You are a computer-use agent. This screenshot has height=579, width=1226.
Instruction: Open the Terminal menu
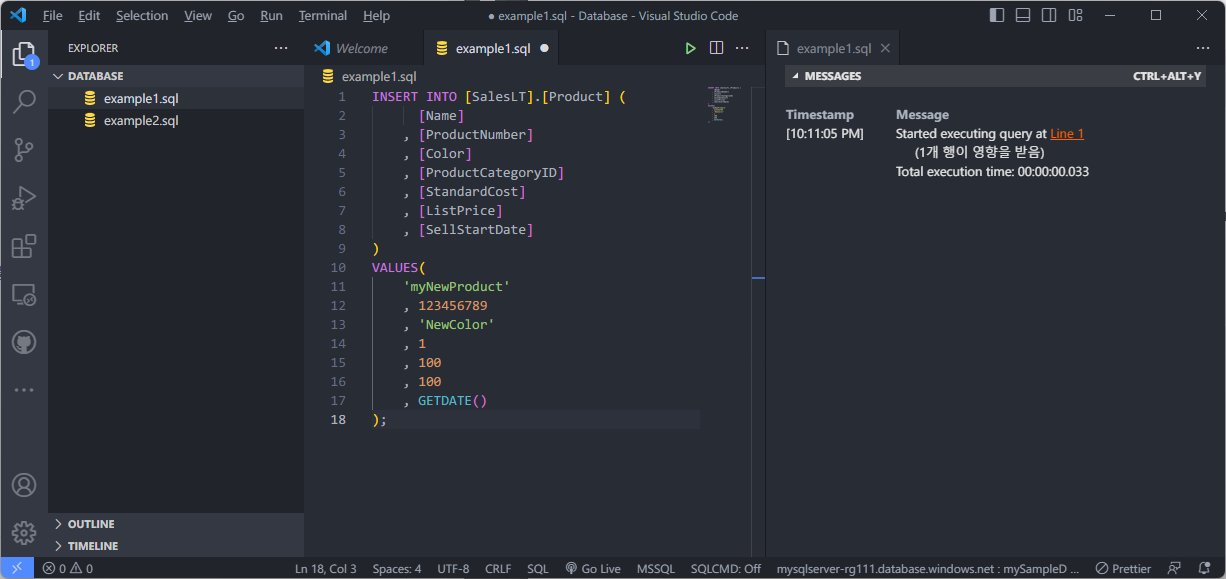(x=323, y=15)
